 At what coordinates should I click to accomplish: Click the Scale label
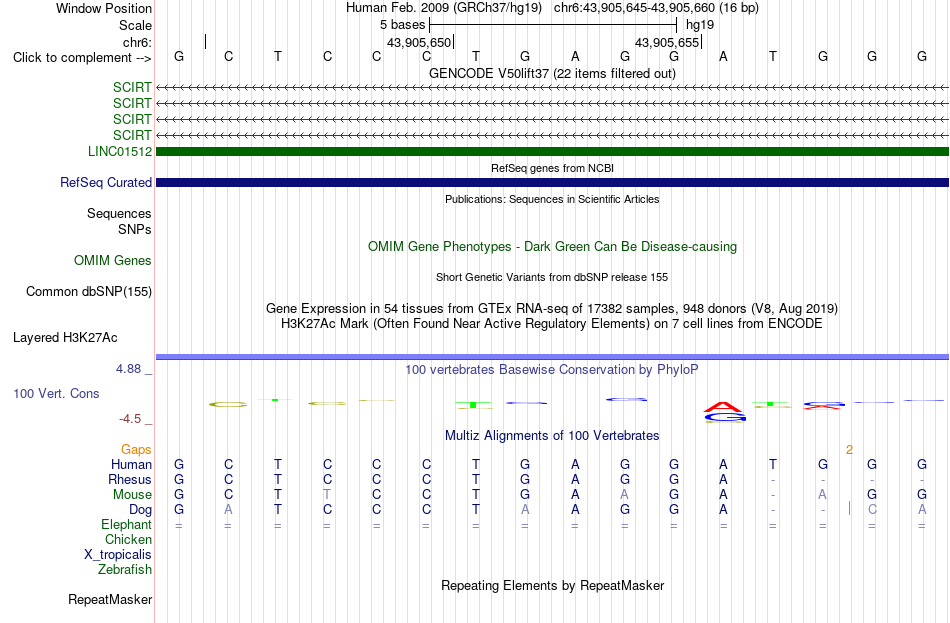click(135, 25)
